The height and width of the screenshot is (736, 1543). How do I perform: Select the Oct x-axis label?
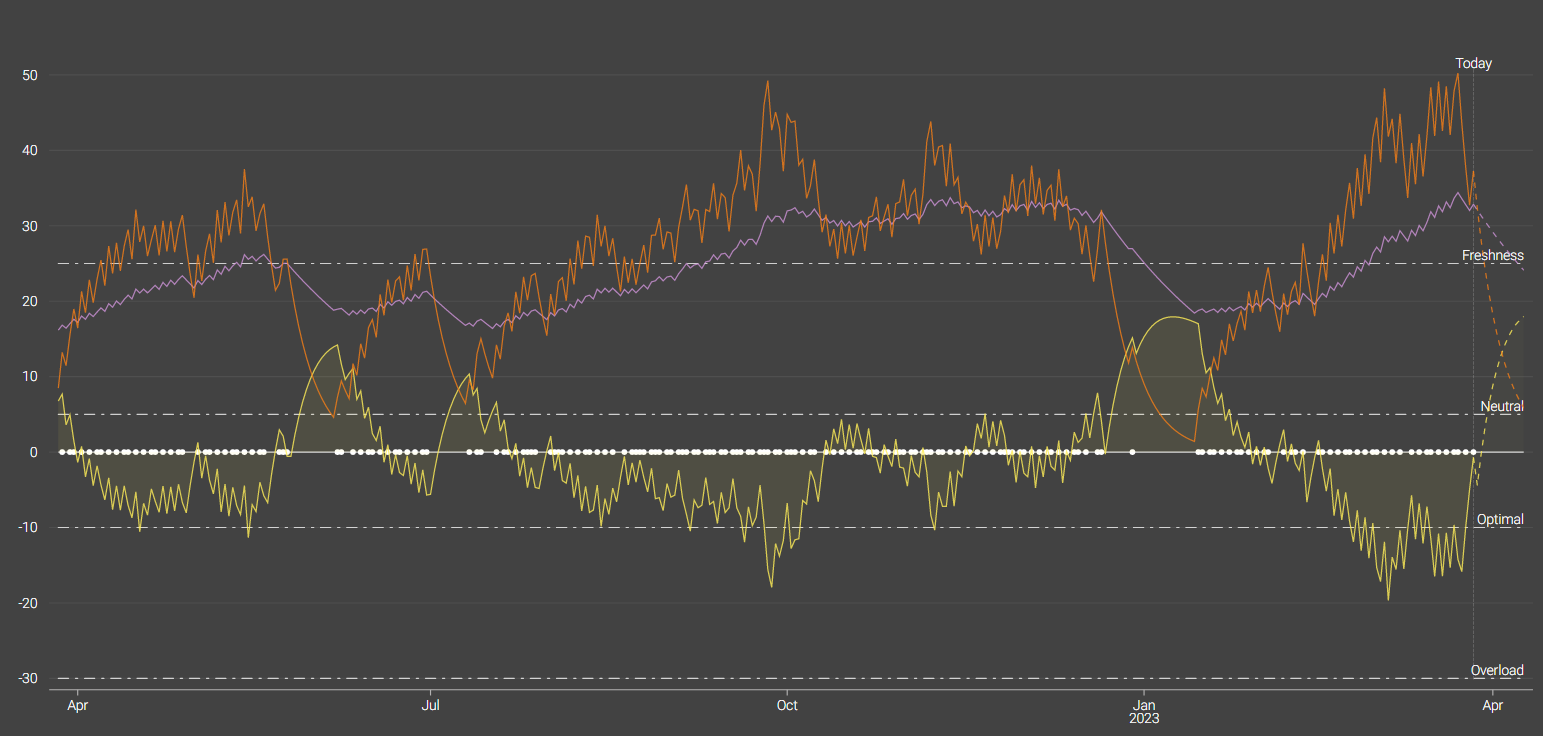point(787,705)
